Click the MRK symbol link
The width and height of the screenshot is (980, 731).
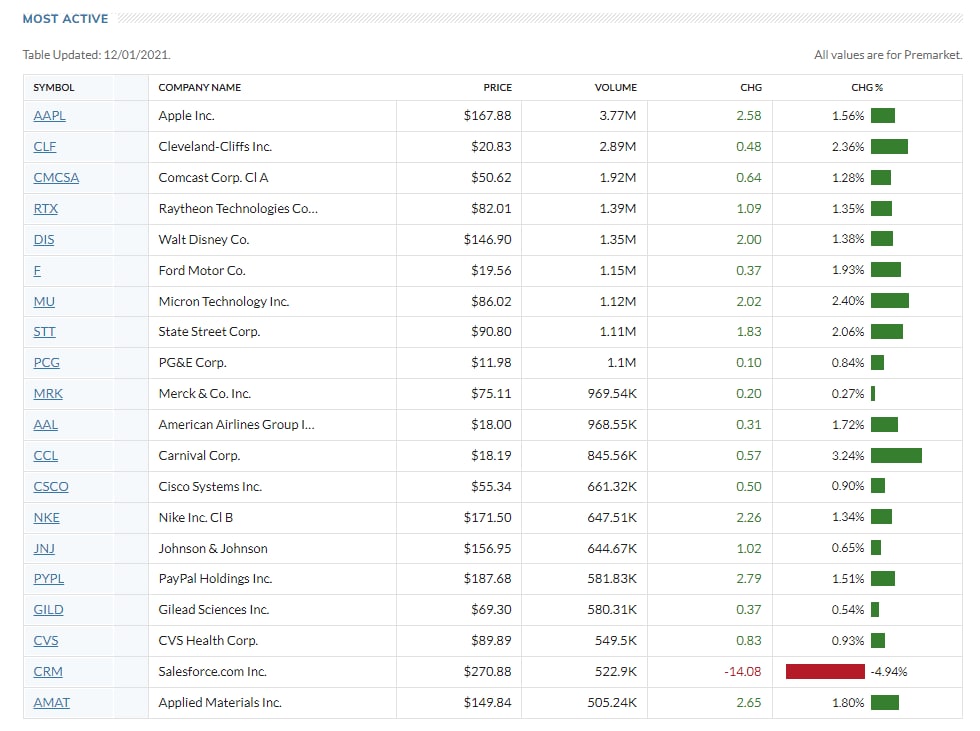(48, 394)
